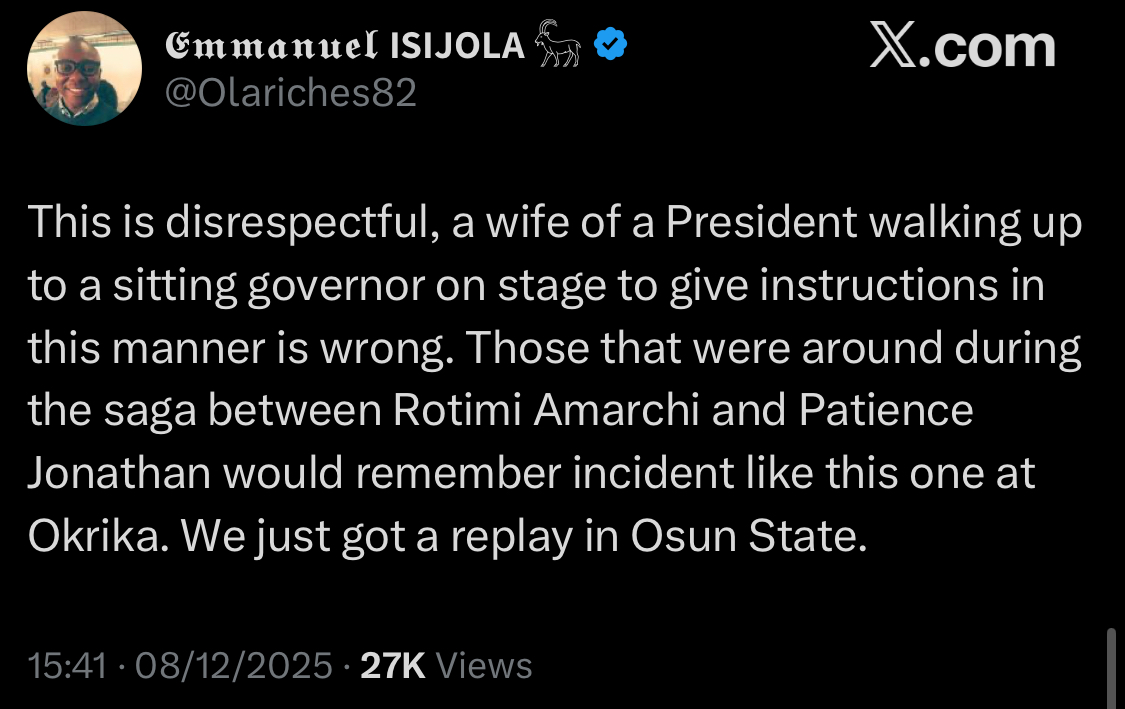Click Views label next to the 27K count

tap(484, 664)
